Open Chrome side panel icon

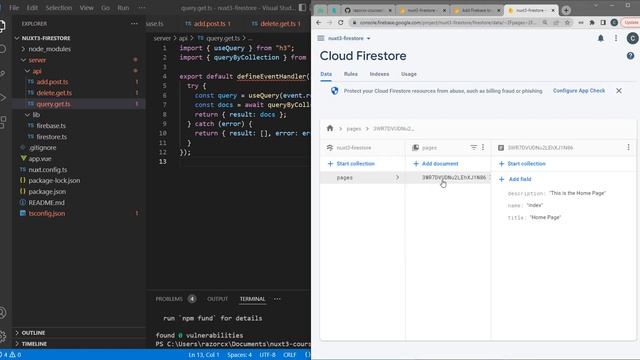coord(603,22)
